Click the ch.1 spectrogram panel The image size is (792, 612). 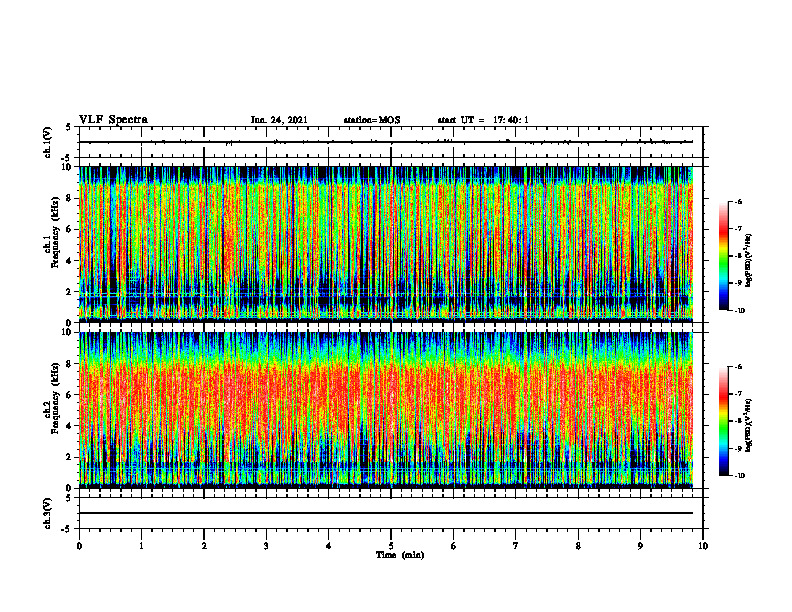386,244
